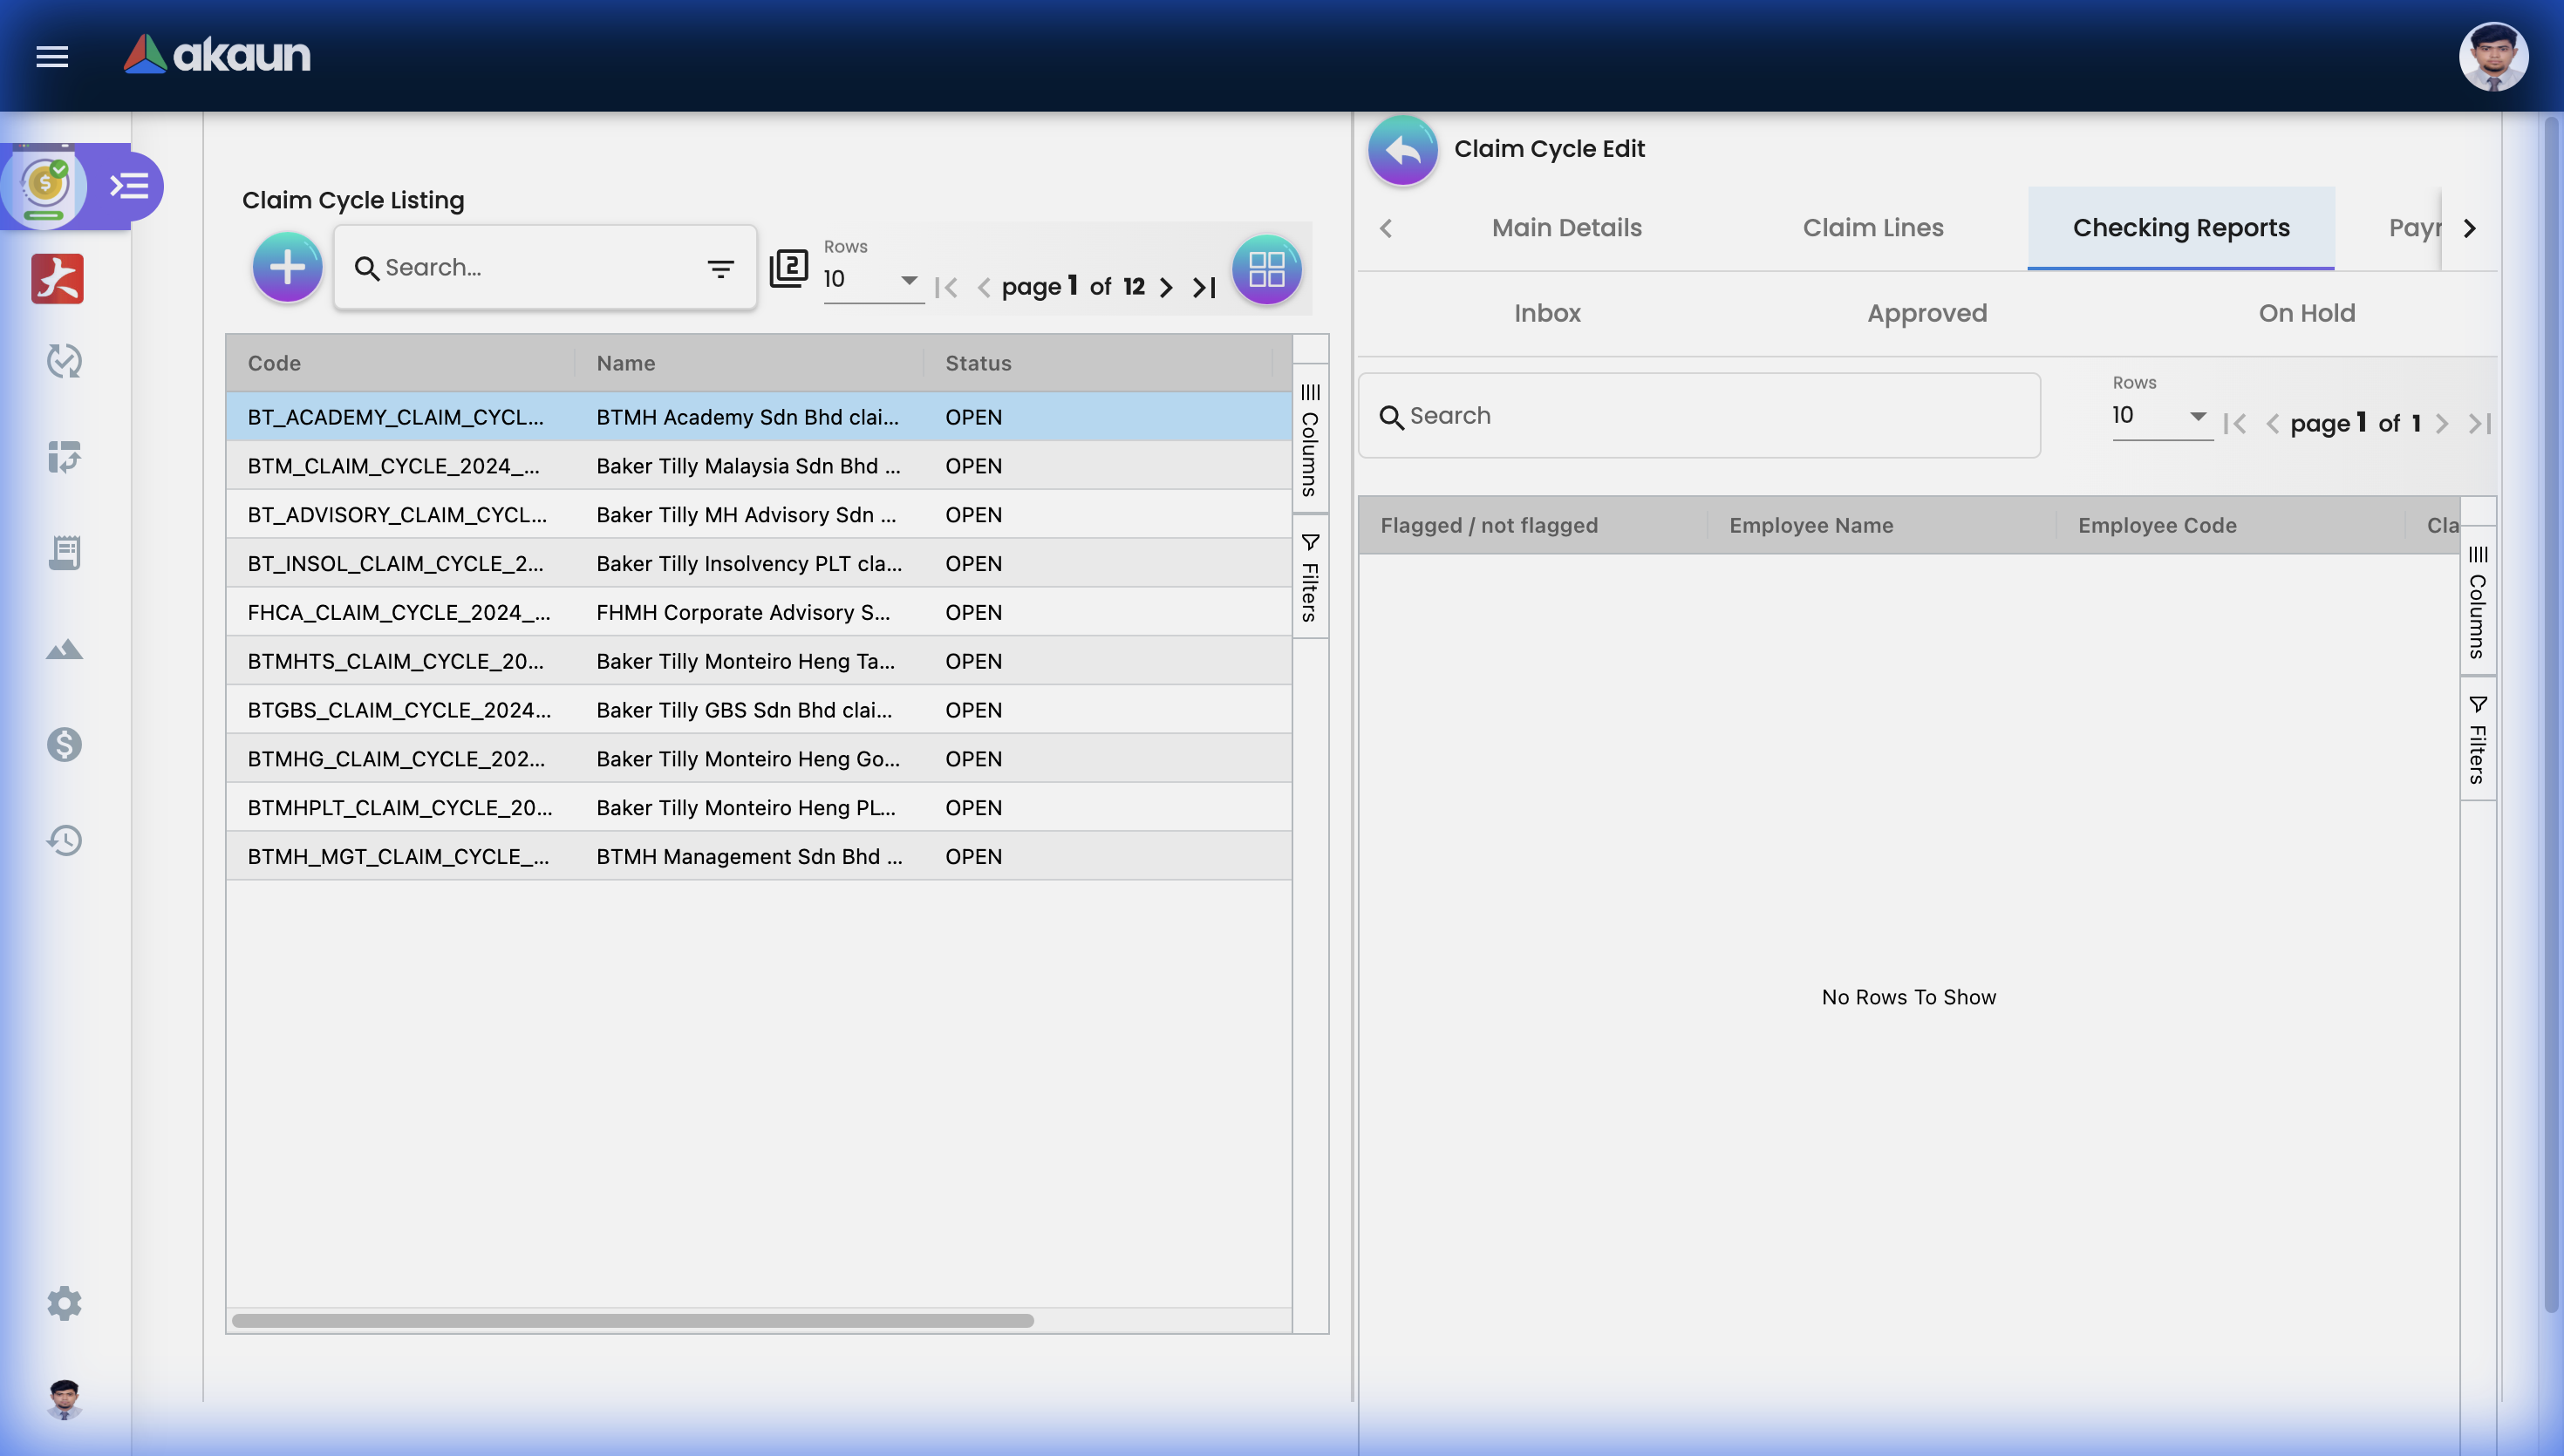Go back using the Claim Cycle Edit return arrow
The width and height of the screenshot is (2564, 1456).
point(1402,149)
